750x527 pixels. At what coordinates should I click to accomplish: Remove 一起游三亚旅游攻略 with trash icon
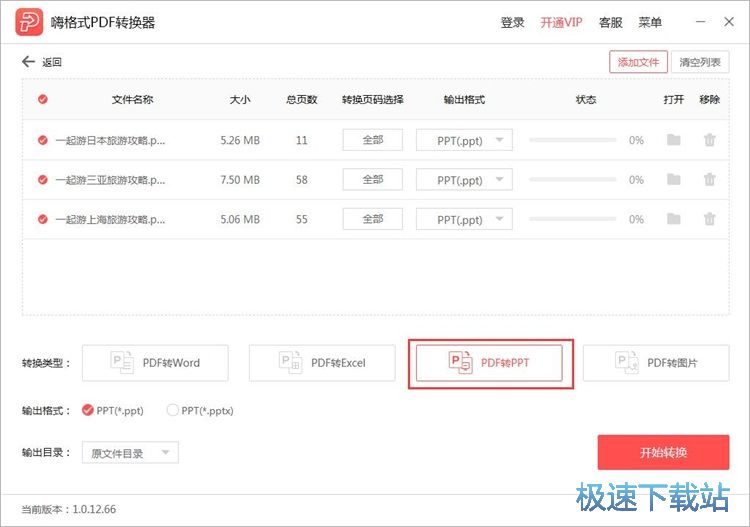coord(709,179)
